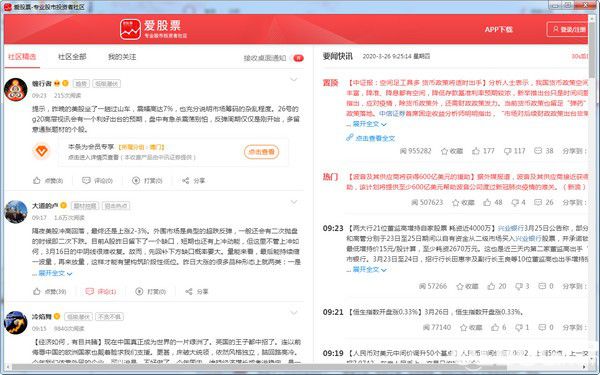600x375 pixels.
Task: Like the 09:23 post with thumbs-up icon
Action: [37, 180]
